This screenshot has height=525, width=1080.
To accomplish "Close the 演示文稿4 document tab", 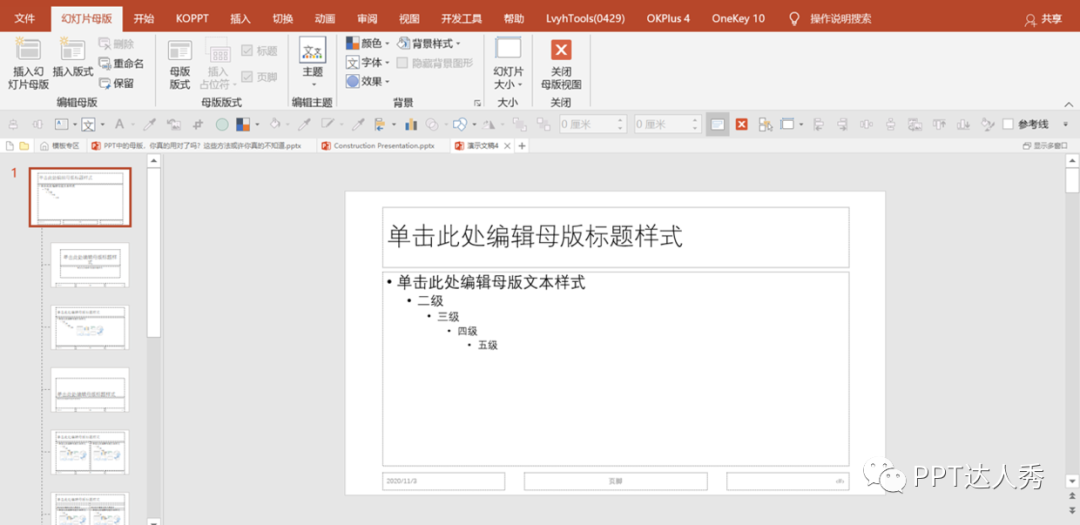I will point(508,146).
